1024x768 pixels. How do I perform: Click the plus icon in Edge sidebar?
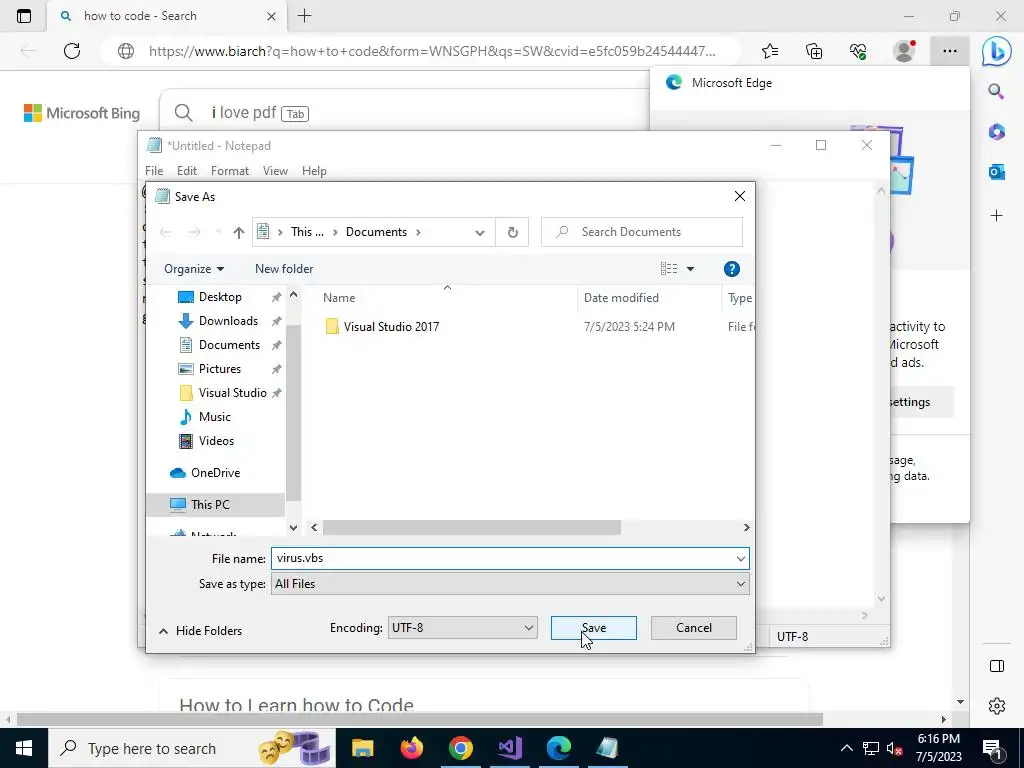(x=996, y=216)
